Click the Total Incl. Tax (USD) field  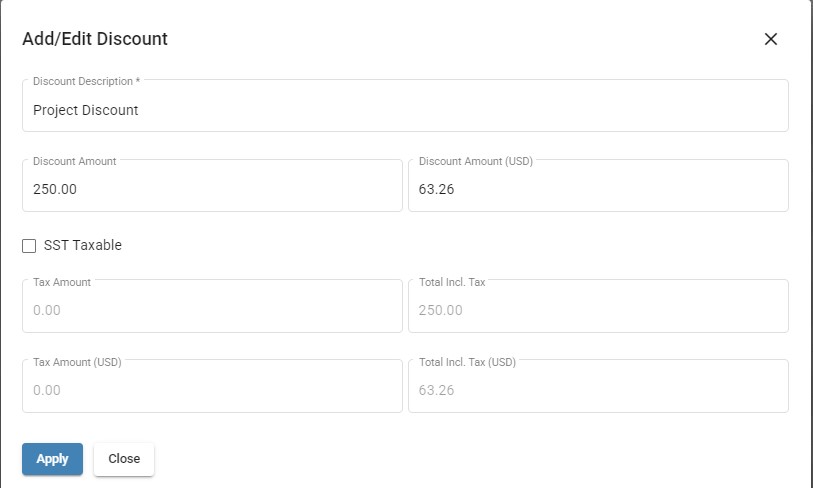click(598, 386)
